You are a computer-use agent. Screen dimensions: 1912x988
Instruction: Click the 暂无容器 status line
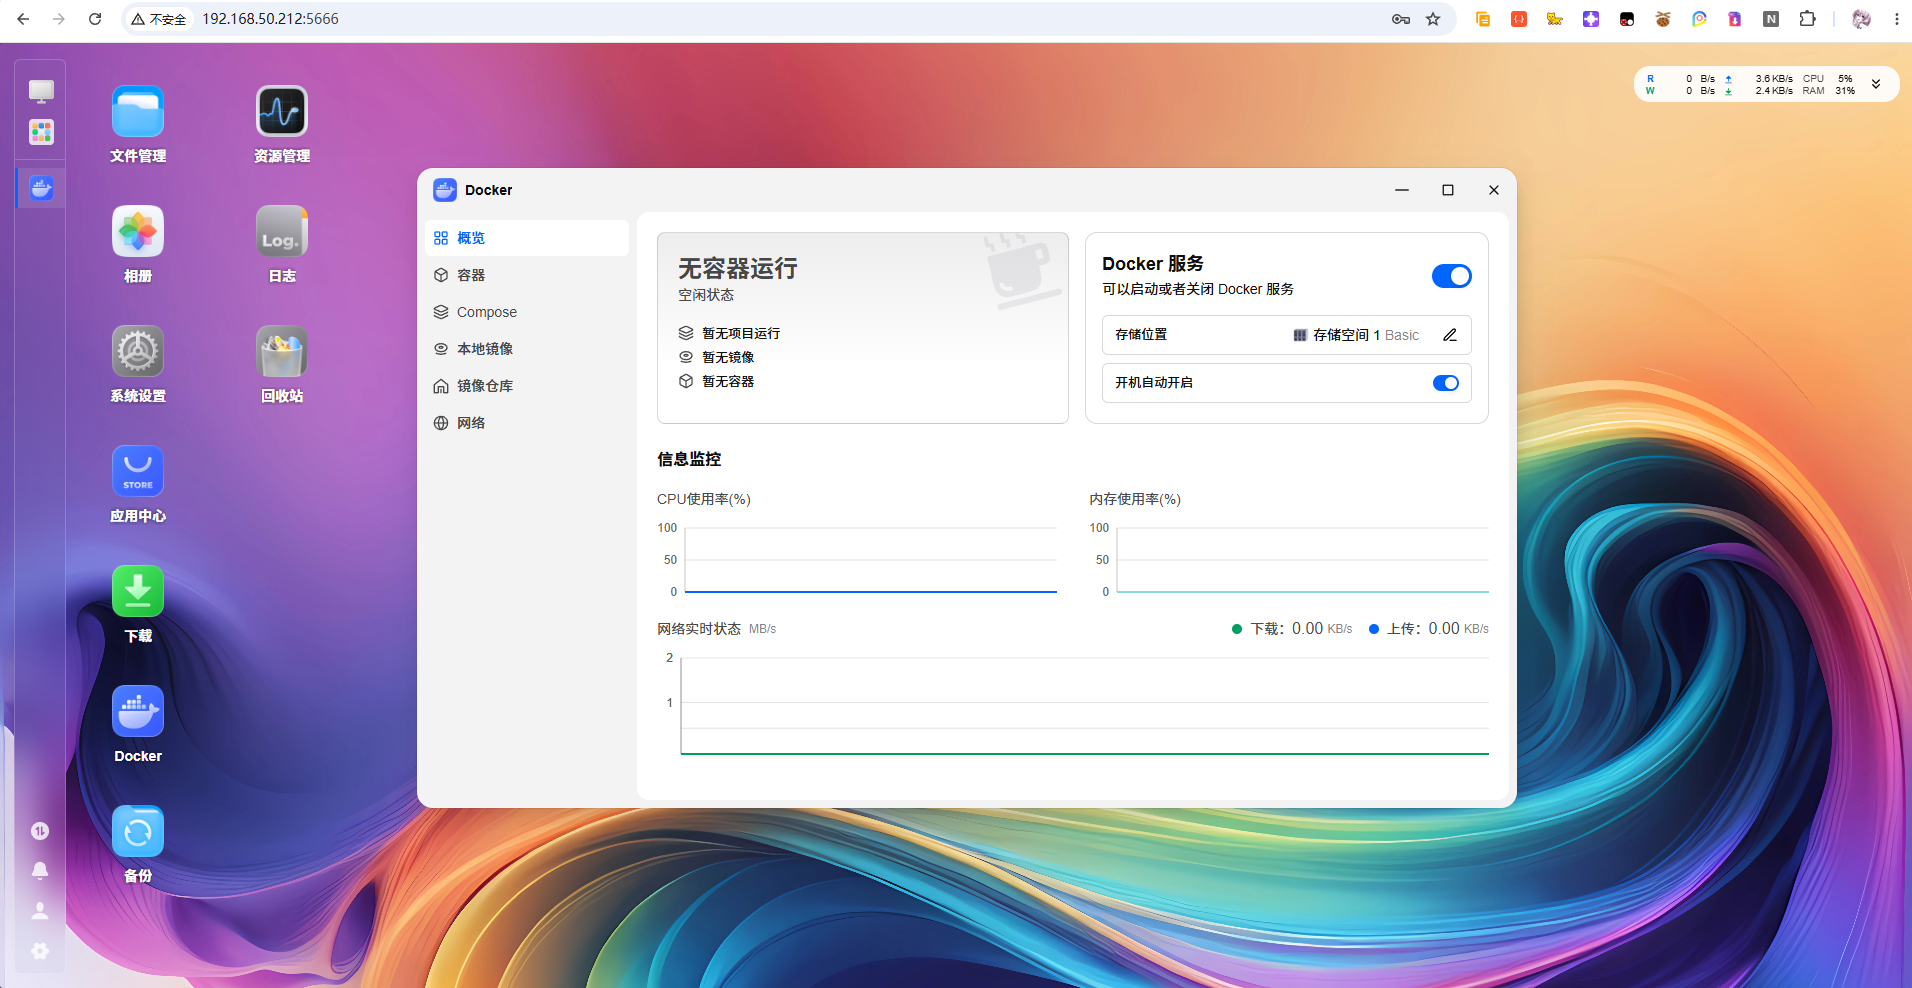click(716, 381)
